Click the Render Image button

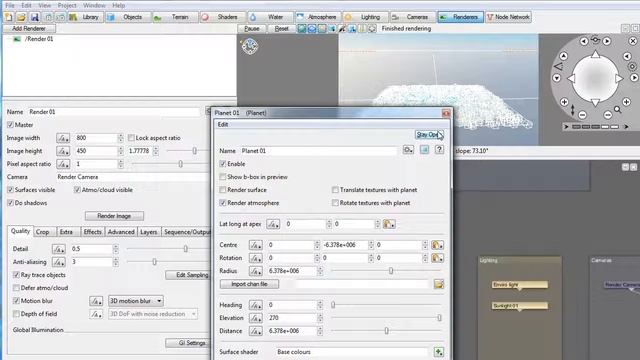tap(114, 216)
